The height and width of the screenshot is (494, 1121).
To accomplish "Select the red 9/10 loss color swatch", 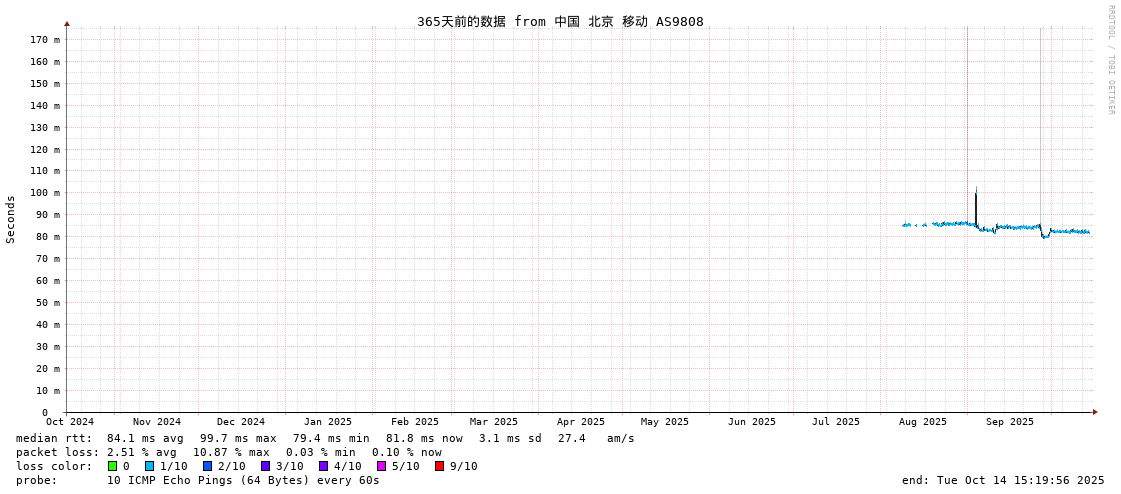I will 439,466.
